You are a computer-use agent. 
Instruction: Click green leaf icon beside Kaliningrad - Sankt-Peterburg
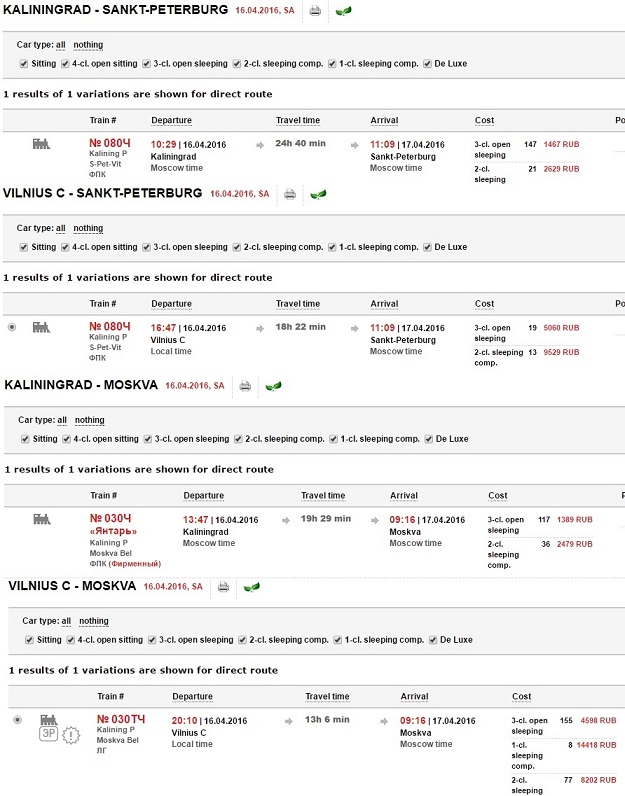(343, 11)
